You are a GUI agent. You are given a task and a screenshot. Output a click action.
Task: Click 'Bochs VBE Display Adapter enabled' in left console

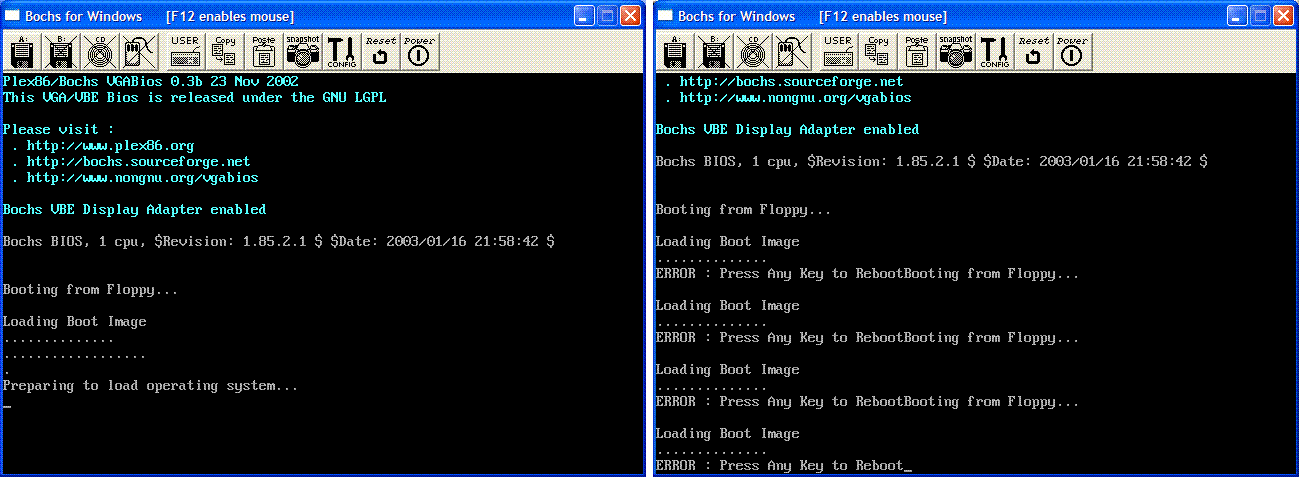135,210
